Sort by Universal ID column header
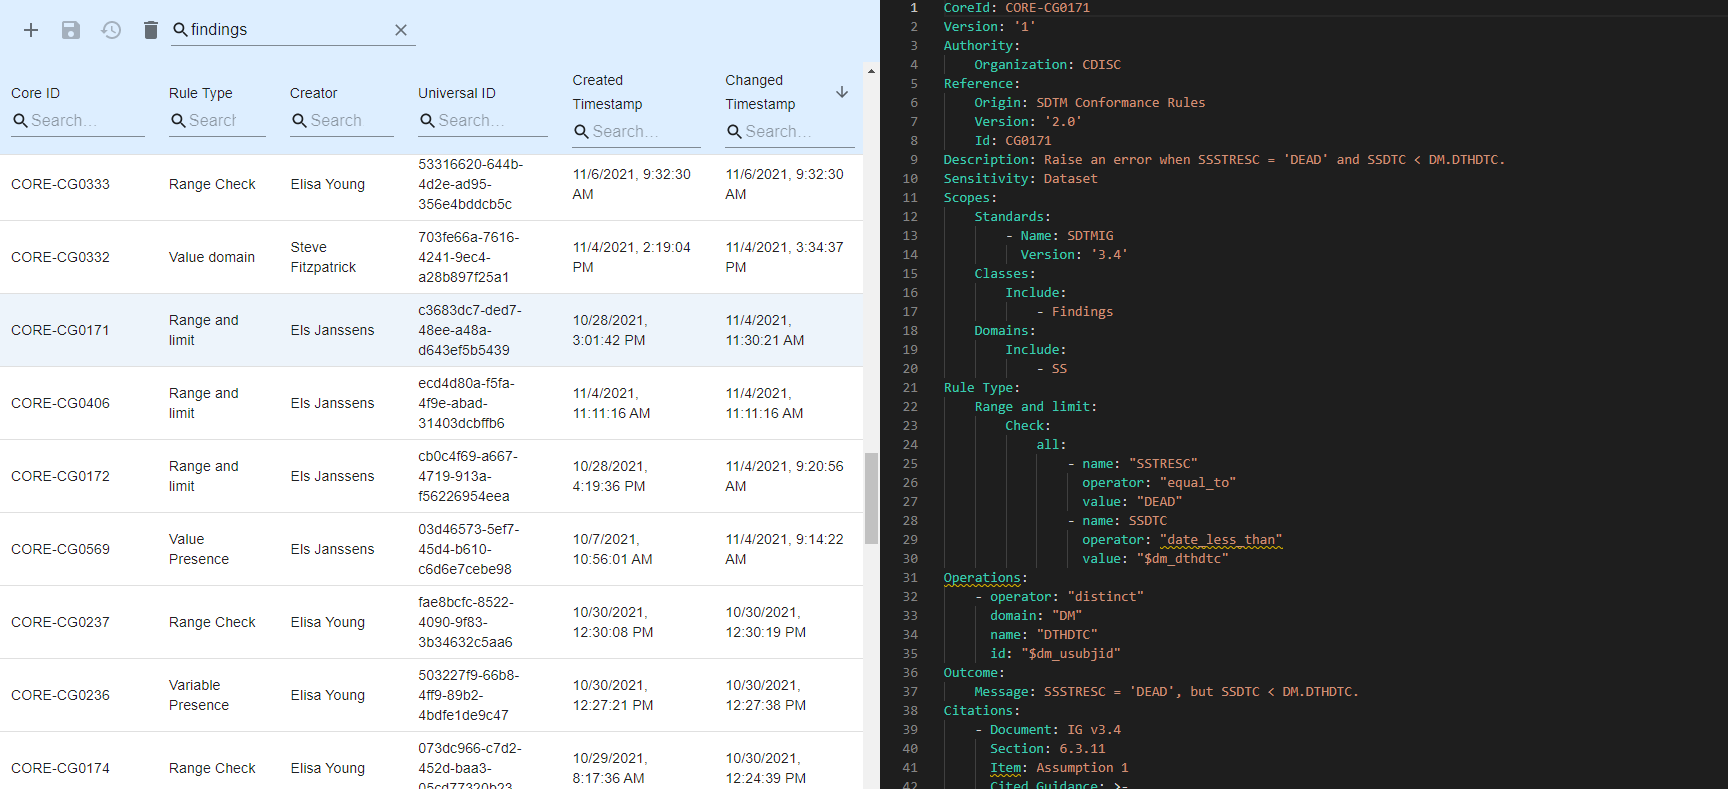Screen dimensions: 1728x789 [457, 93]
